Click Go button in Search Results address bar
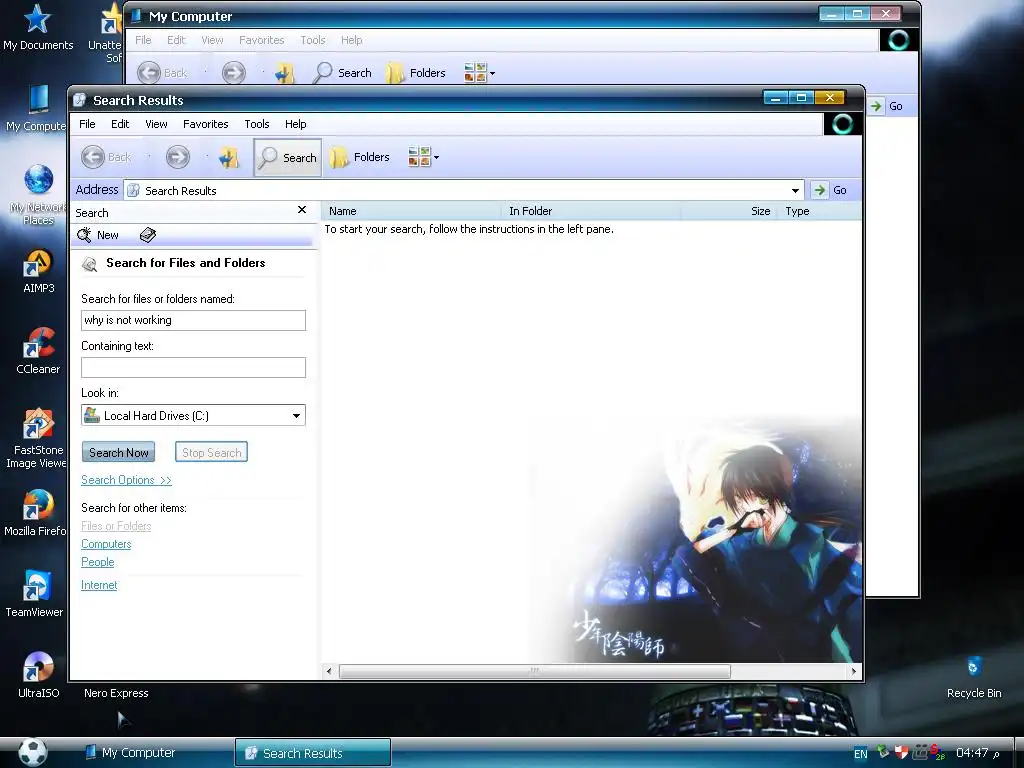1024x768 pixels. point(830,190)
